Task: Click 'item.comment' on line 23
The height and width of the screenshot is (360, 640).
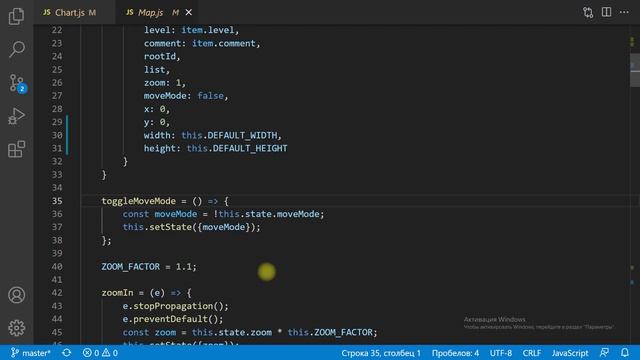Action: point(224,43)
